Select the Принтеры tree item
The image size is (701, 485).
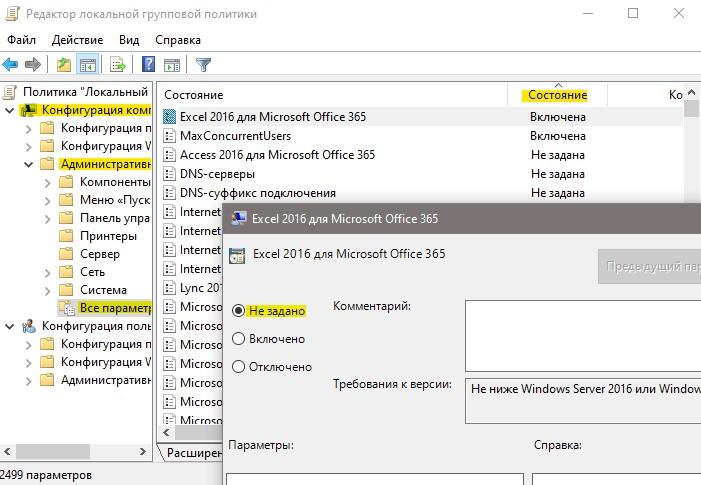108,236
